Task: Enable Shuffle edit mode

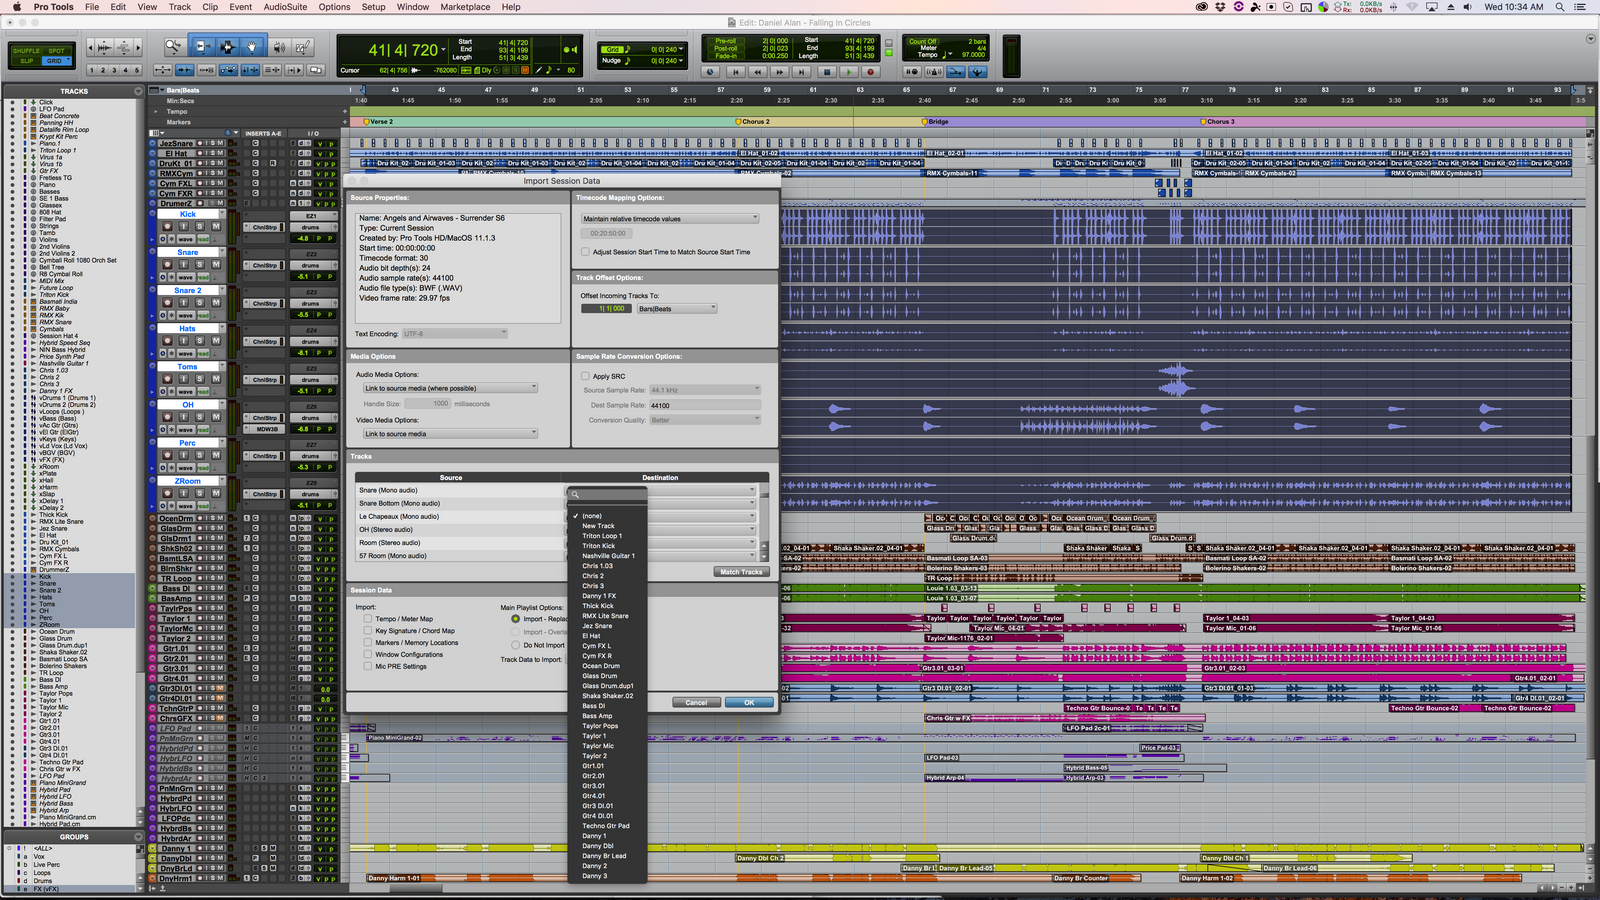Action: point(26,50)
